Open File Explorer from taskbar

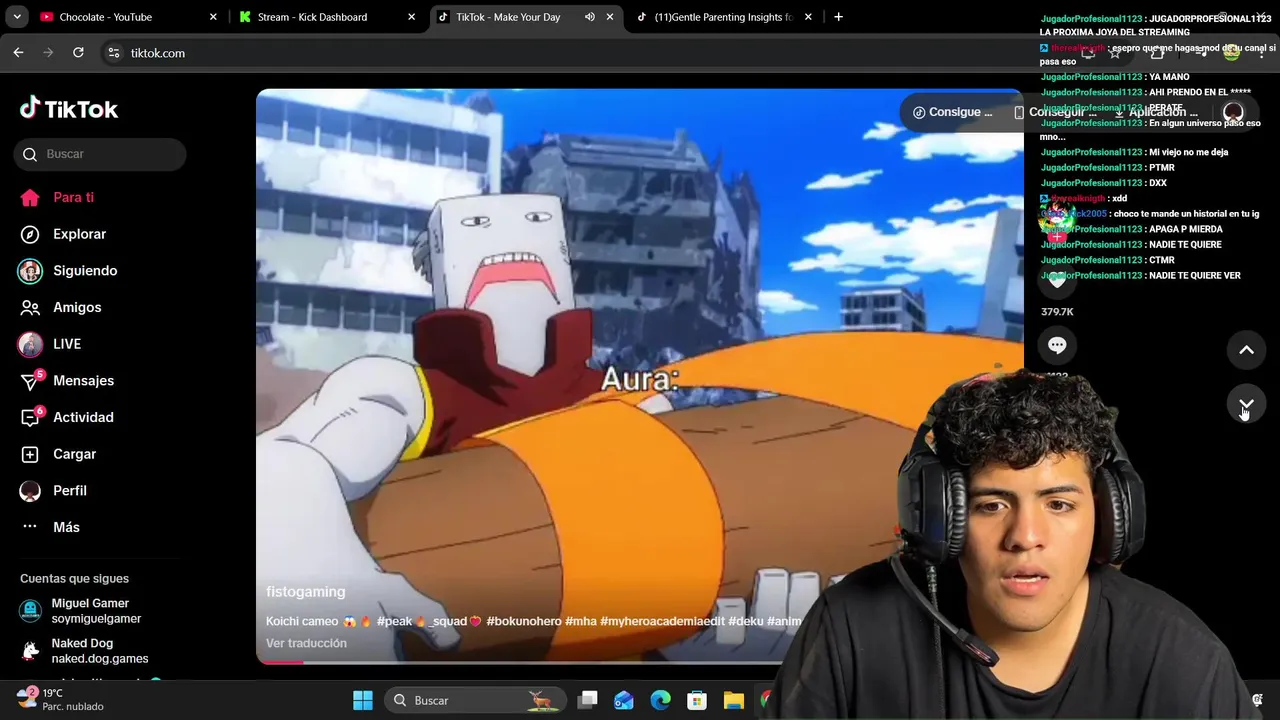pyautogui.click(x=733, y=700)
